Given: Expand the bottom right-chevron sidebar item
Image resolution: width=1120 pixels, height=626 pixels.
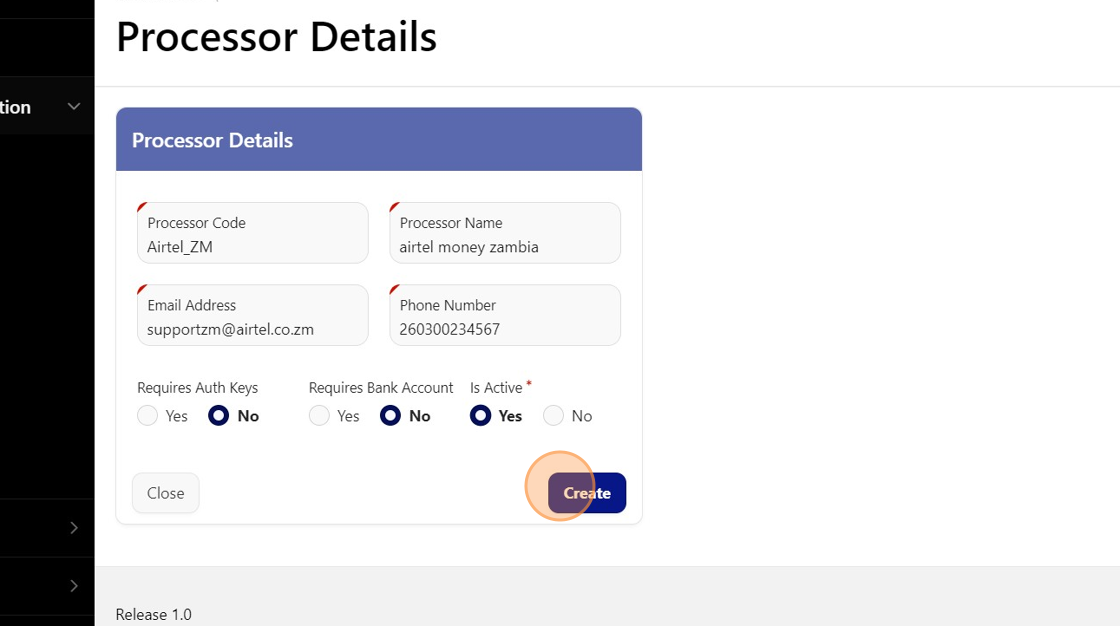Looking at the screenshot, I should 73,585.
